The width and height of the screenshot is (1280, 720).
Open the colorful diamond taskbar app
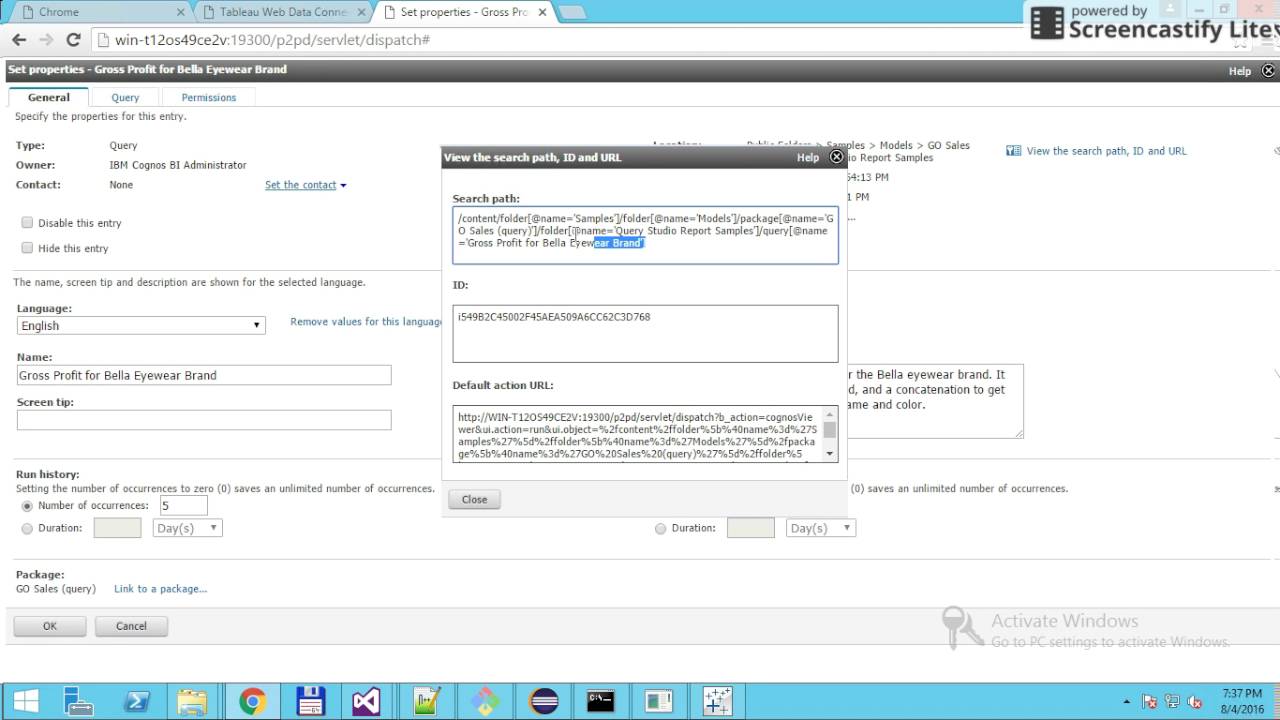[x=486, y=701]
